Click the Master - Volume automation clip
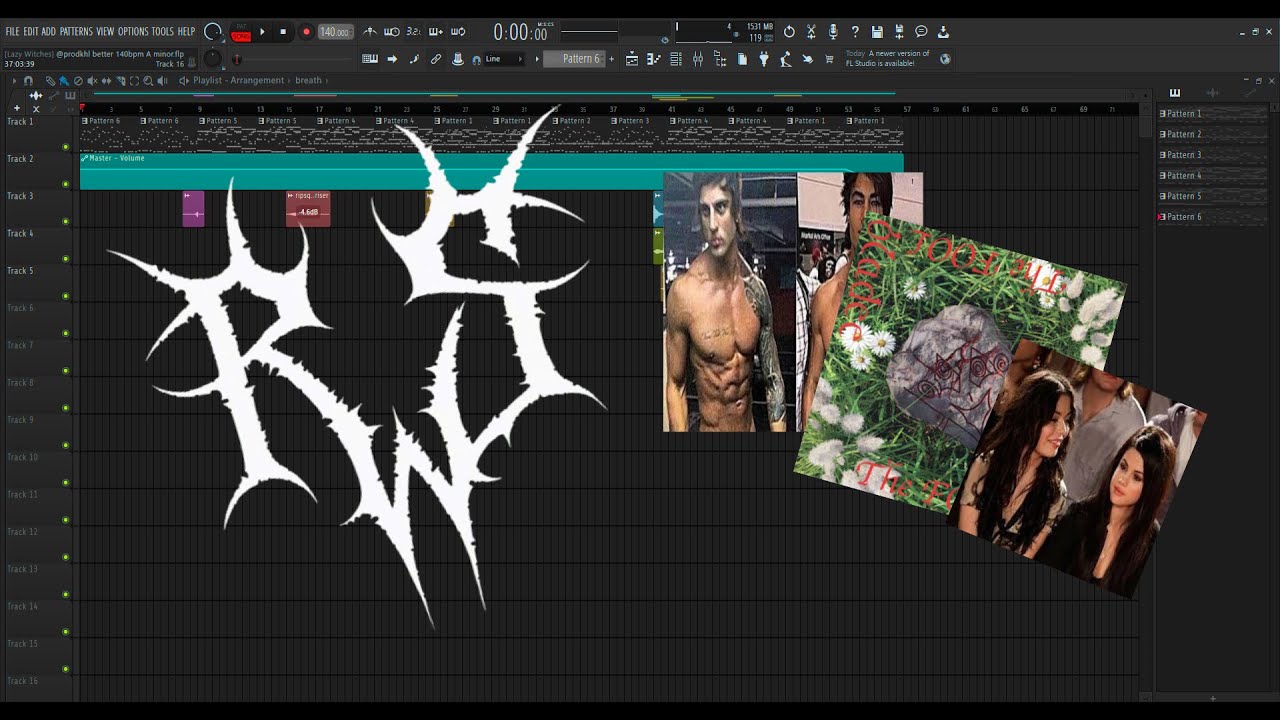Viewport: 1280px width, 720px height. tap(491, 171)
